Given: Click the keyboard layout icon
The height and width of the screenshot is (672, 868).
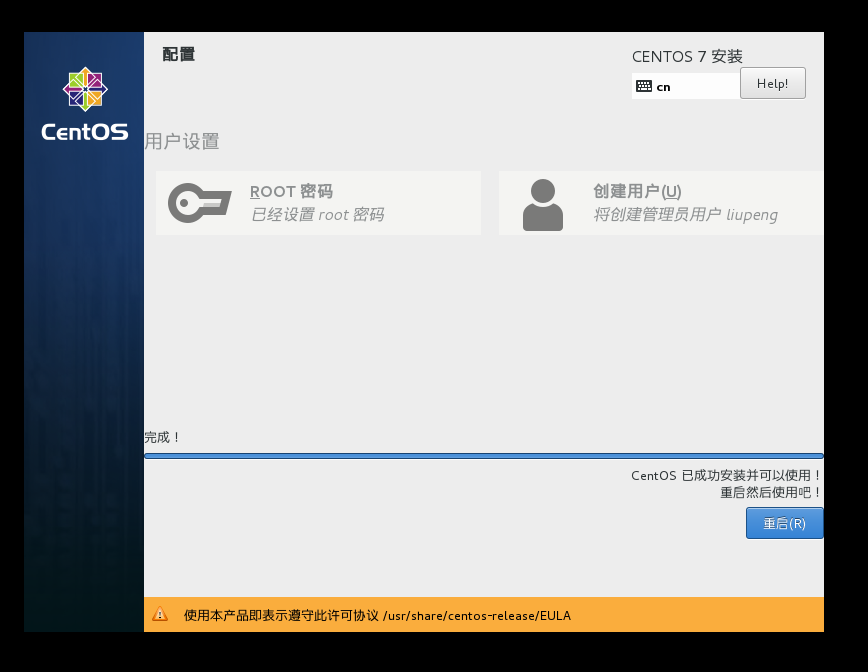Looking at the screenshot, I should click(x=644, y=86).
